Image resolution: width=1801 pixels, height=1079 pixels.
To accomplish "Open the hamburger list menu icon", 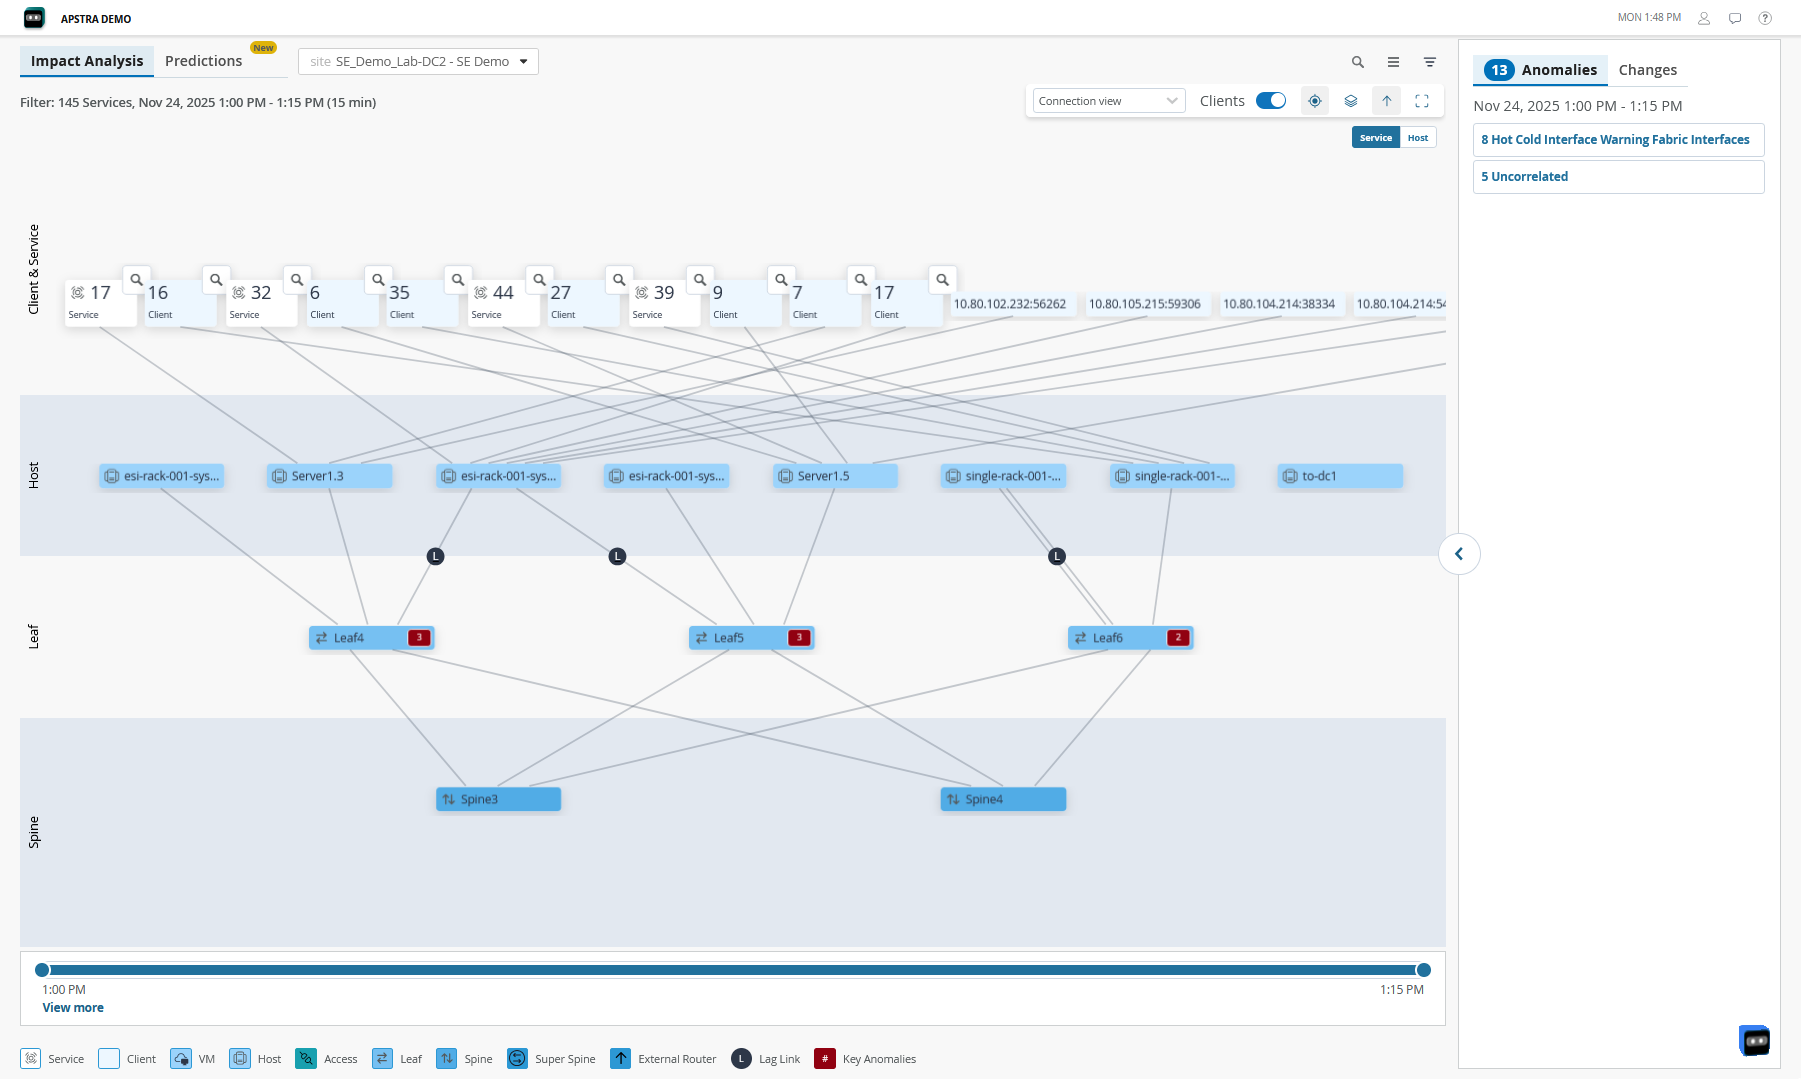I will coord(1393,62).
